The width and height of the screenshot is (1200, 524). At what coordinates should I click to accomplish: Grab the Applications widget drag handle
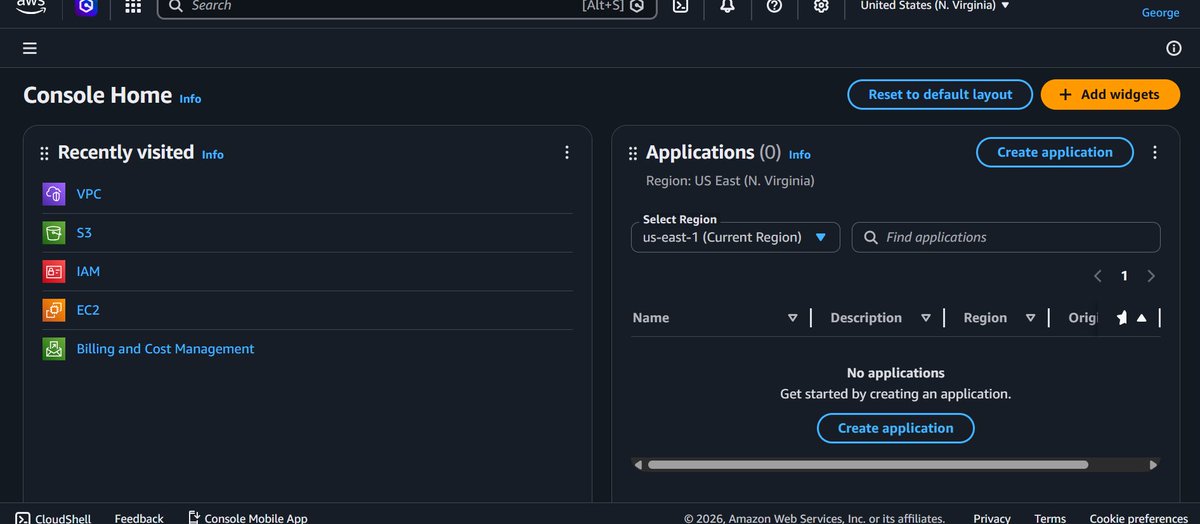tap(632, 153)
